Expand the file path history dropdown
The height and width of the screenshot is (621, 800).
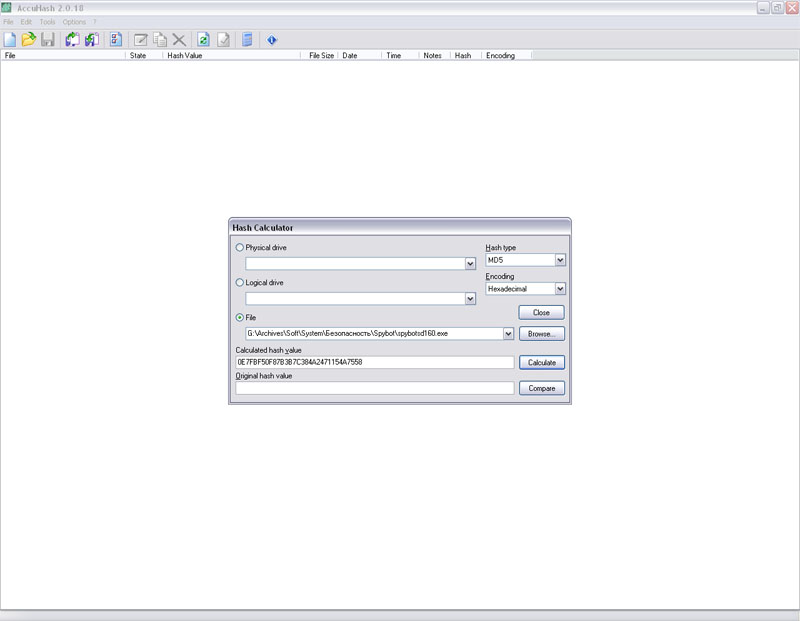pyautogui.click(x=508, y=334)
